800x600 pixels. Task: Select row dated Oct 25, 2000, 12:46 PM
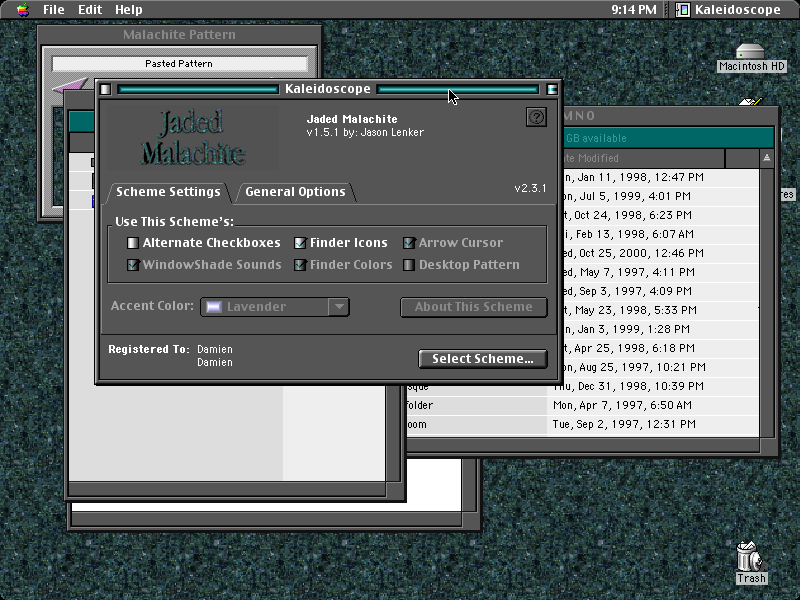click(661, 253)
